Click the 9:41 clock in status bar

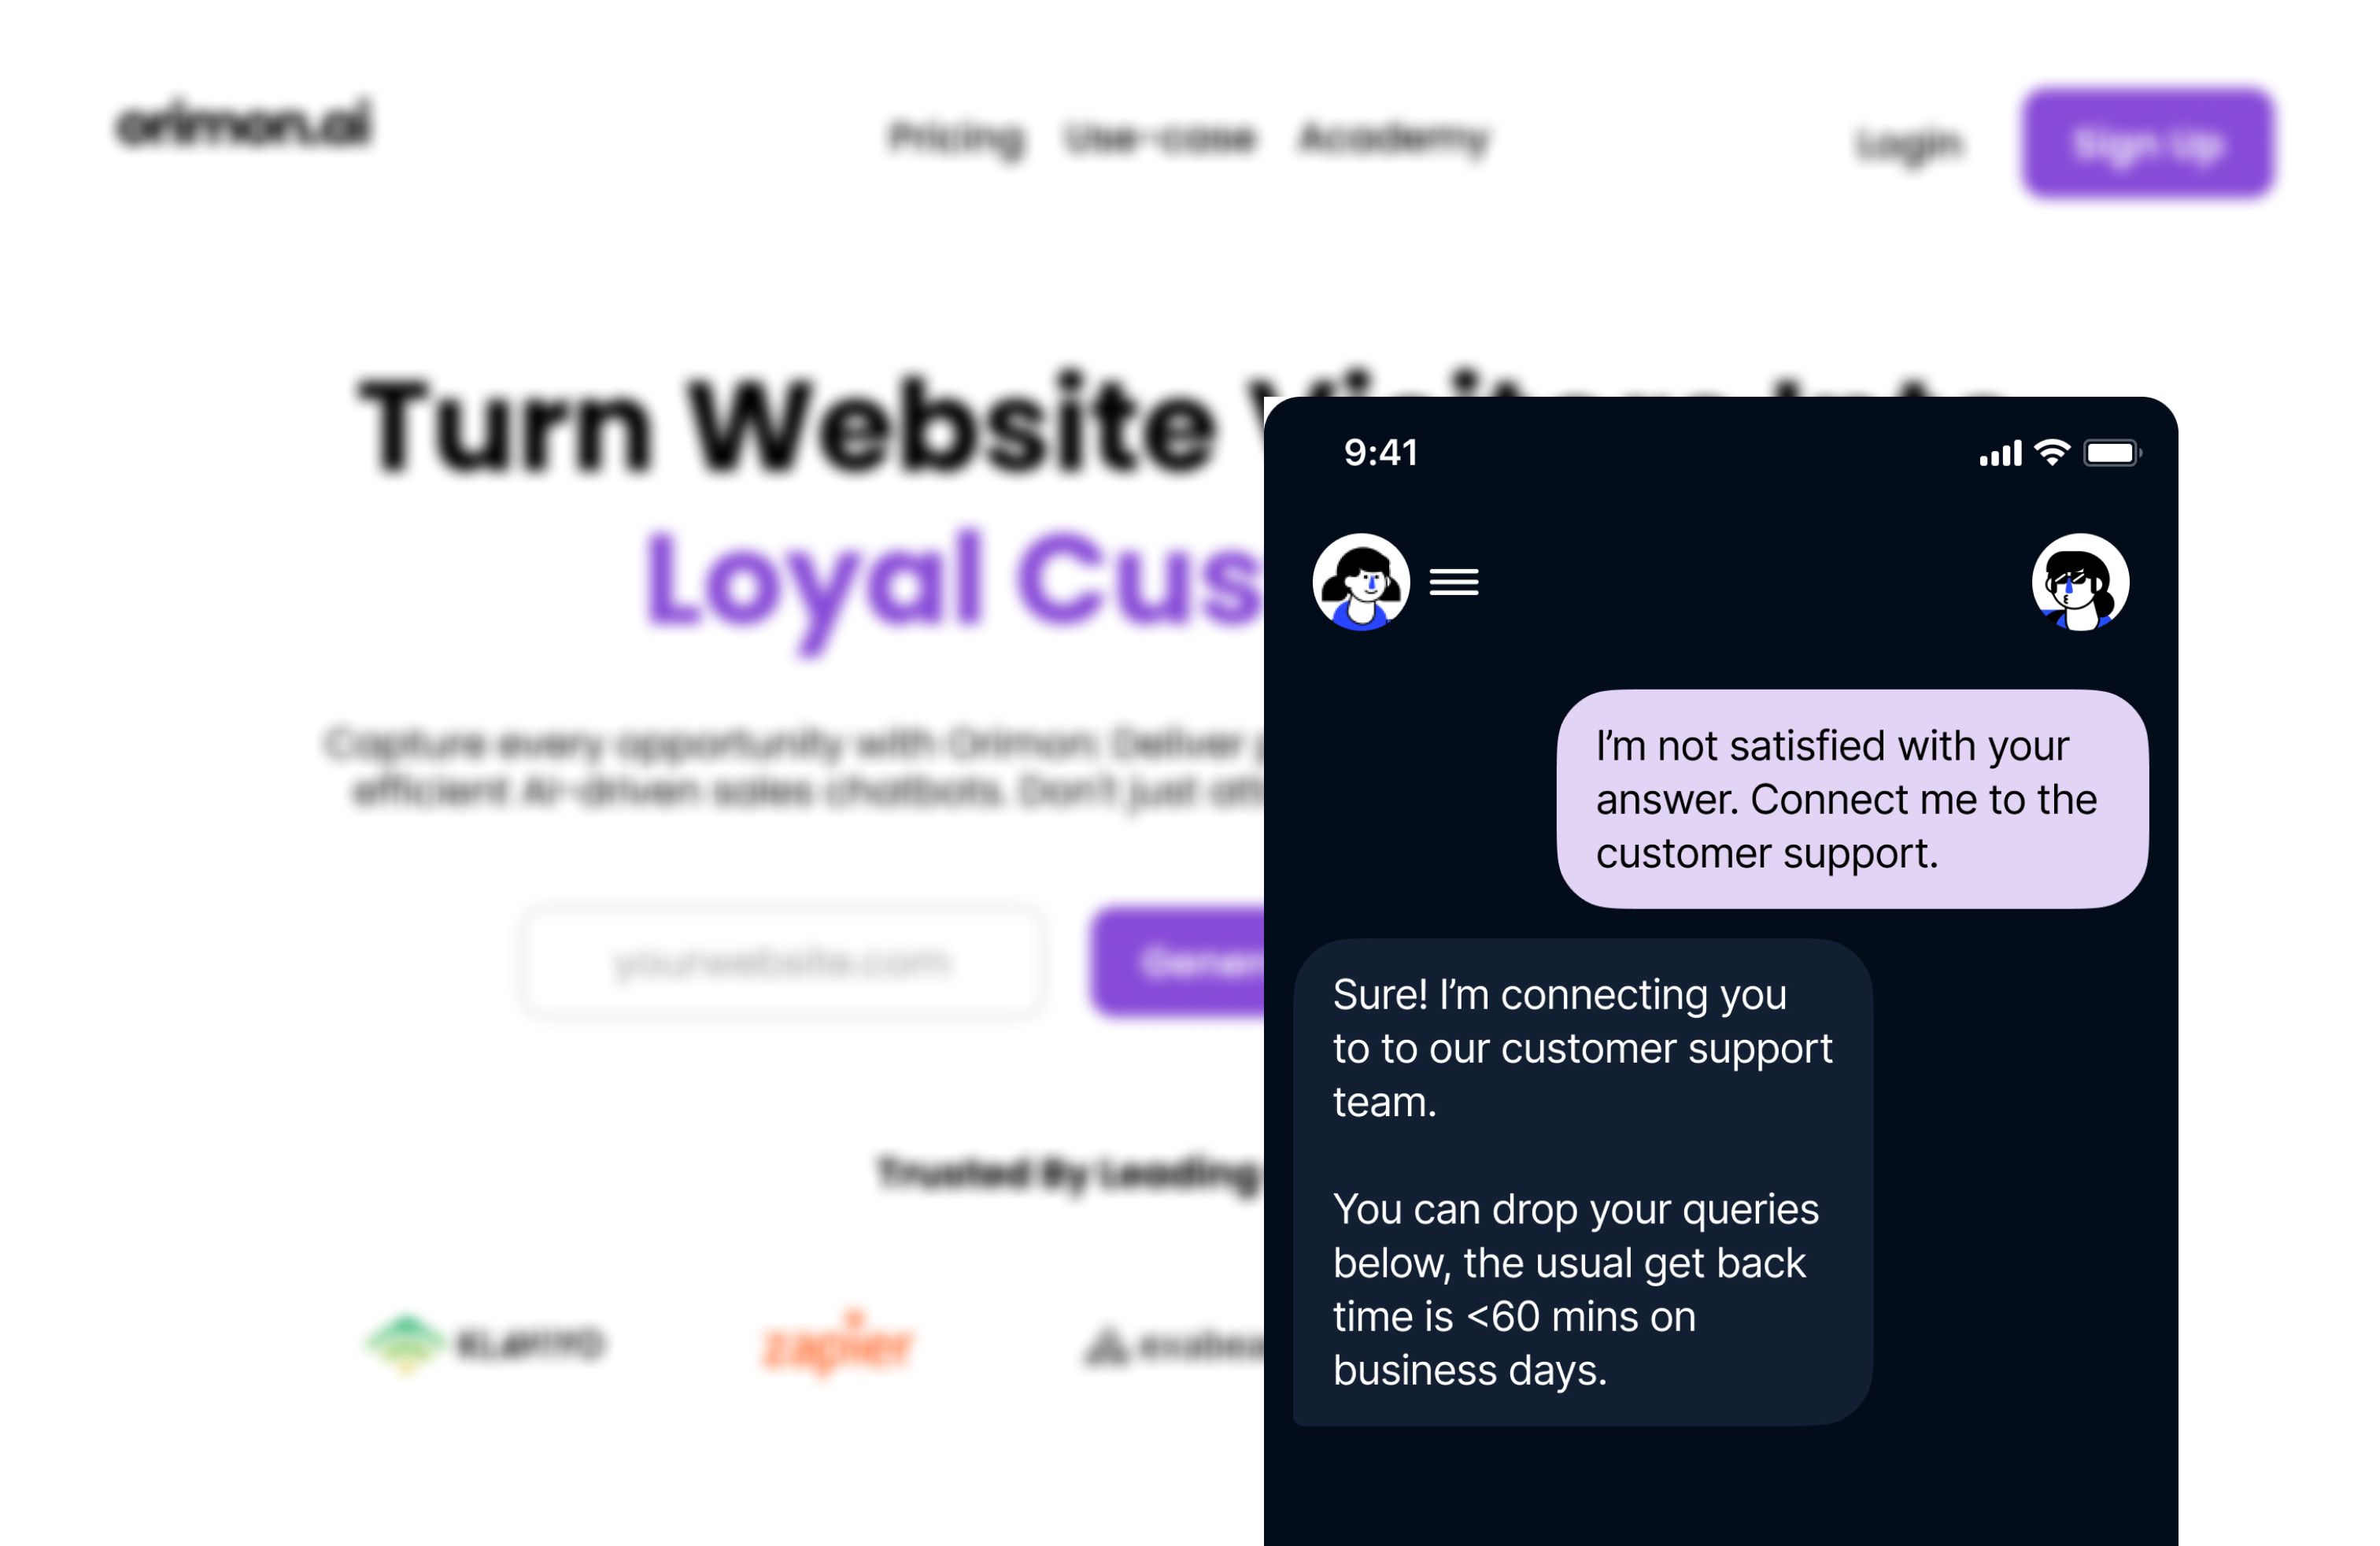(1381, 453)
